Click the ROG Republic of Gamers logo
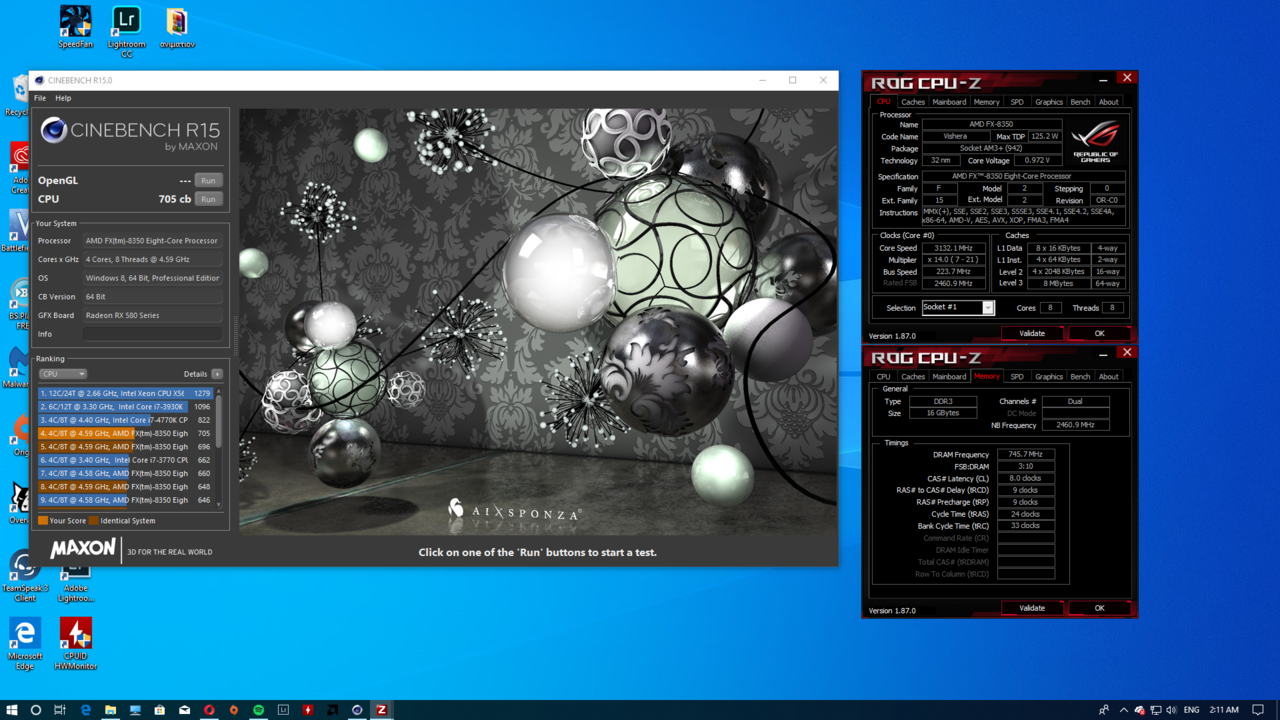The image size is (1280, 720). click(x=1095, y=142)
